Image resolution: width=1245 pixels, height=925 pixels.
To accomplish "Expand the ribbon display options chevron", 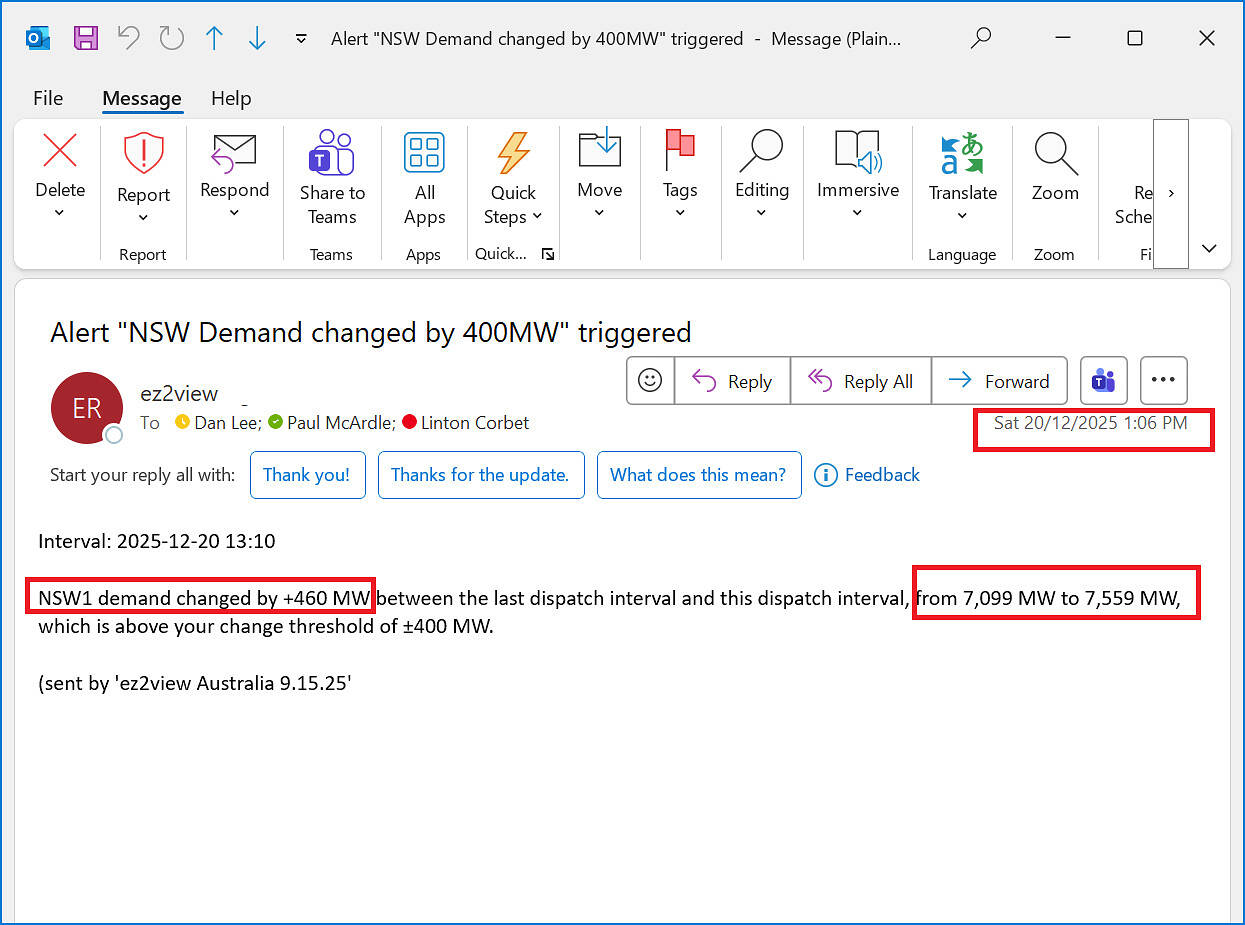I will (1209, 248).
